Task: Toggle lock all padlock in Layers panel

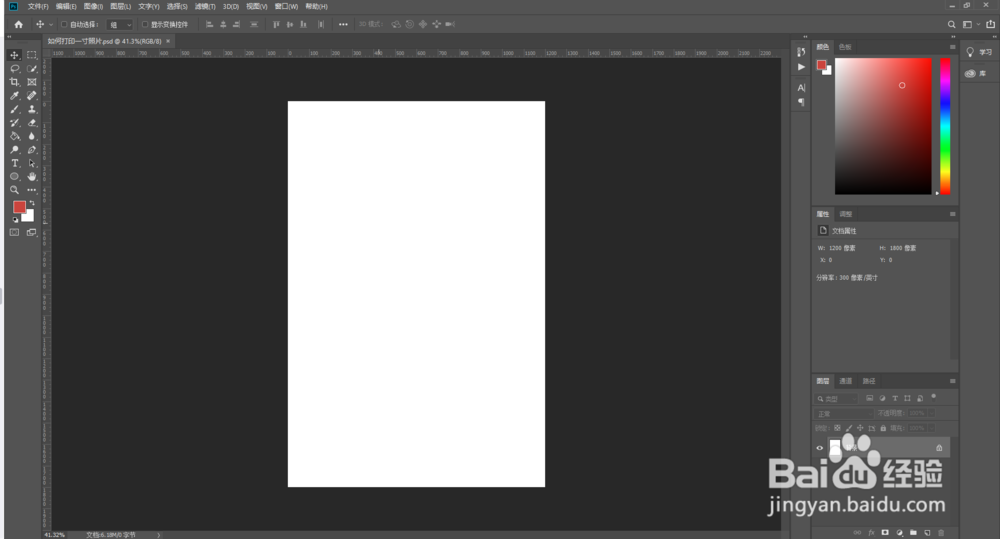Action: pyautogui.click(x=883, y=428)
